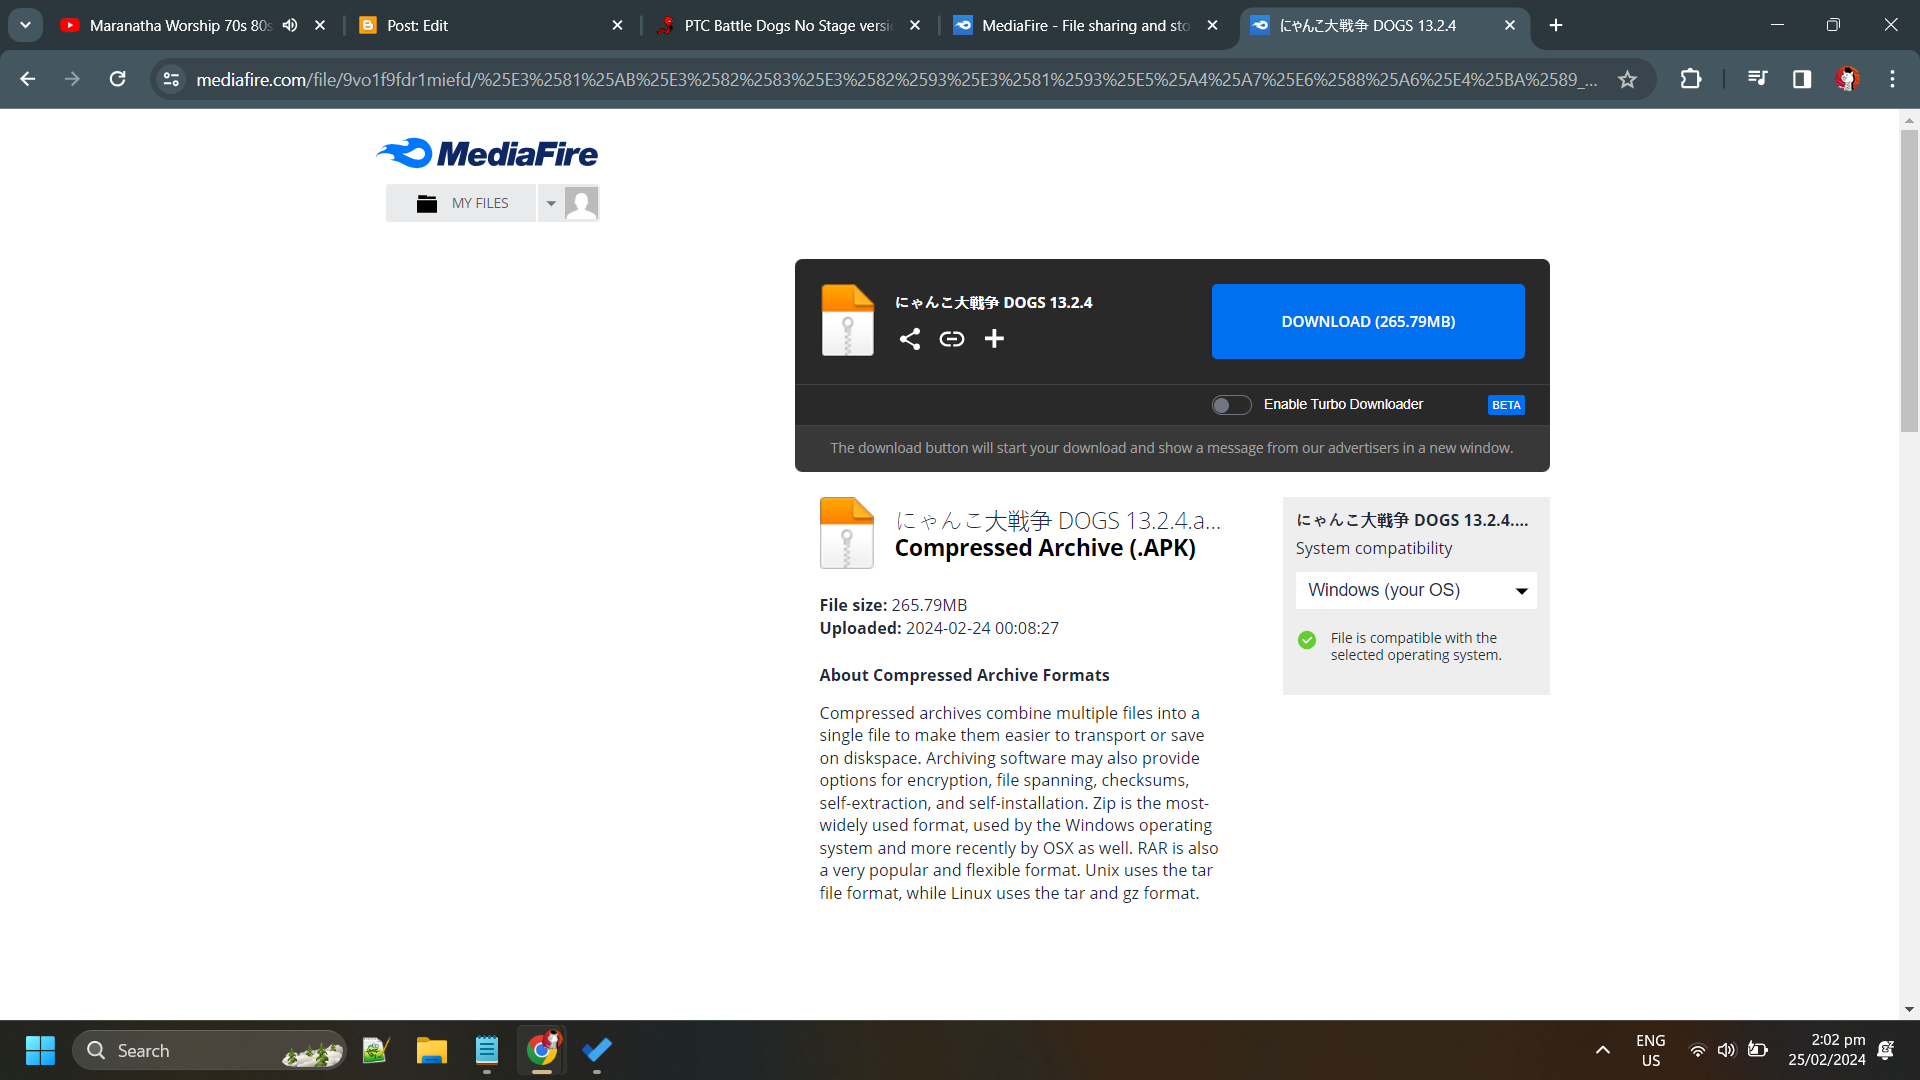Click the media control icon in the toolbar

point(1757,79)
